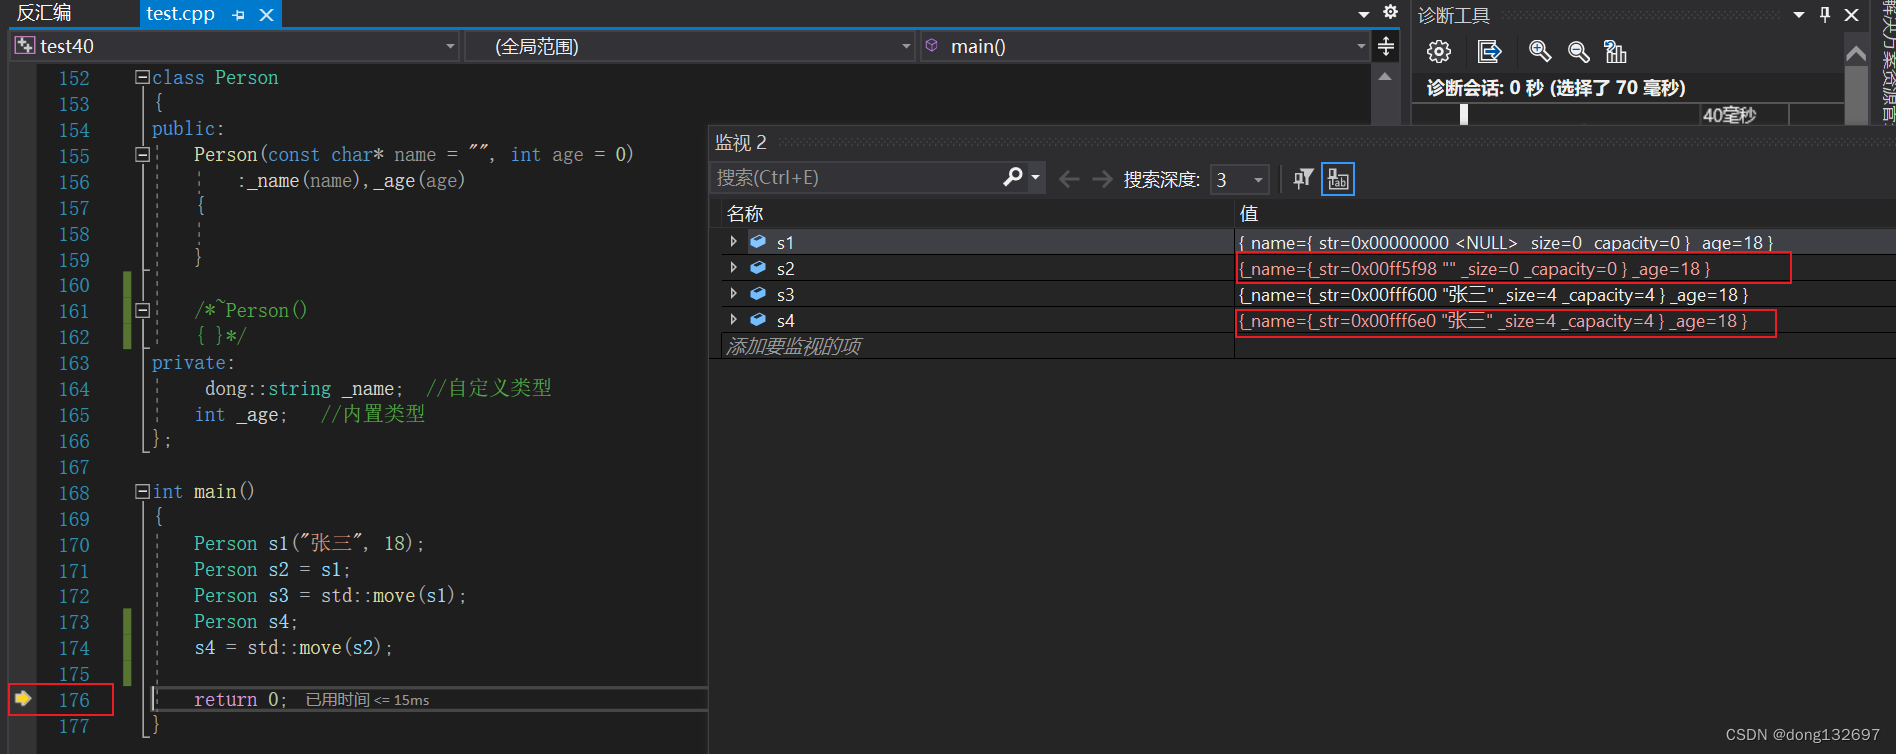Open diagnostic tools window position menu

point(1799,14)
